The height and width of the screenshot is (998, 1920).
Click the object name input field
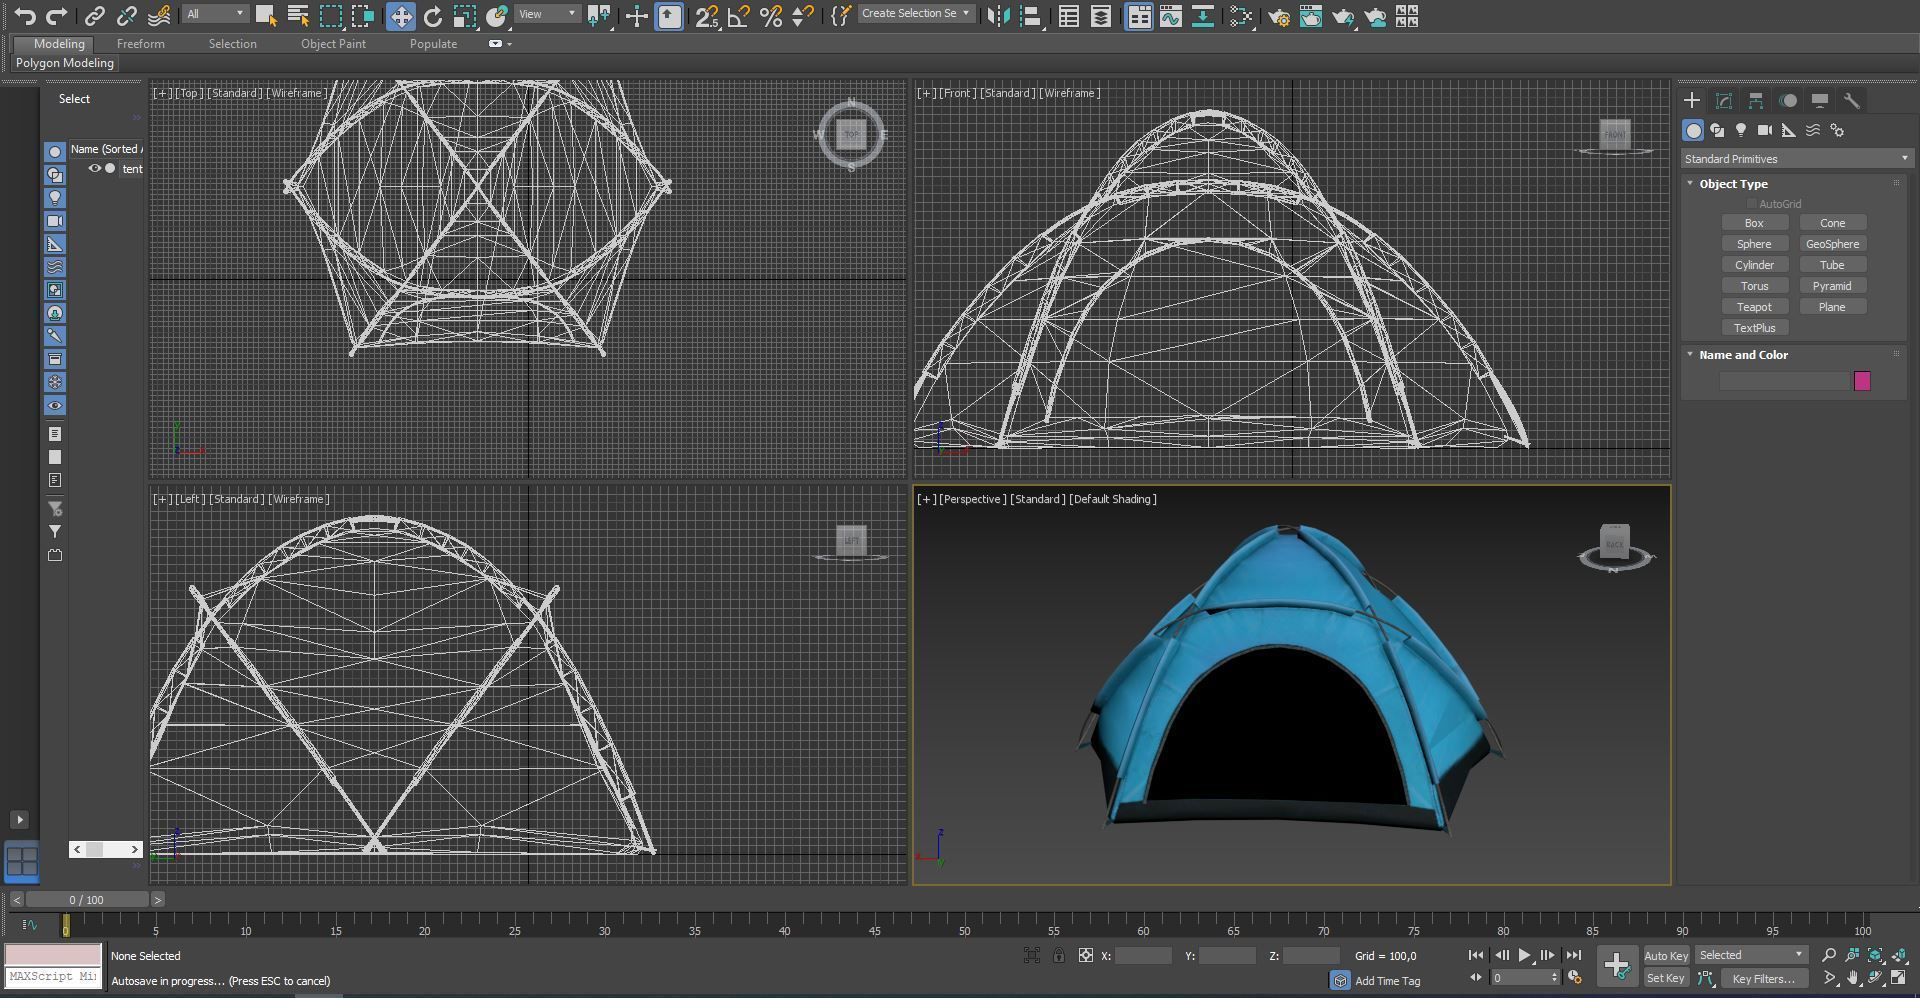[x=1785, y=381]
